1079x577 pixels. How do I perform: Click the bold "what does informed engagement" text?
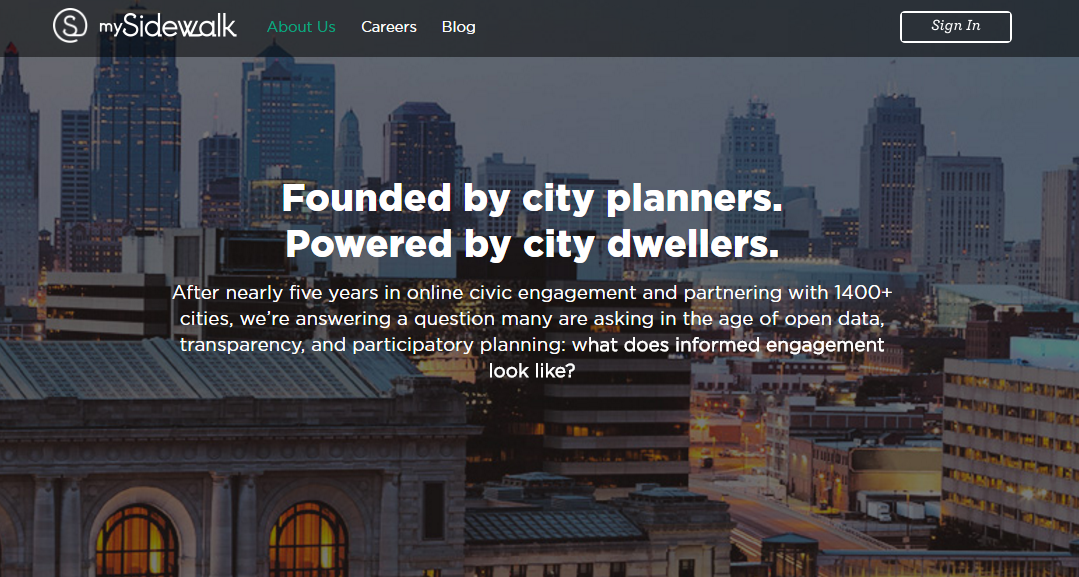(728, 345)
